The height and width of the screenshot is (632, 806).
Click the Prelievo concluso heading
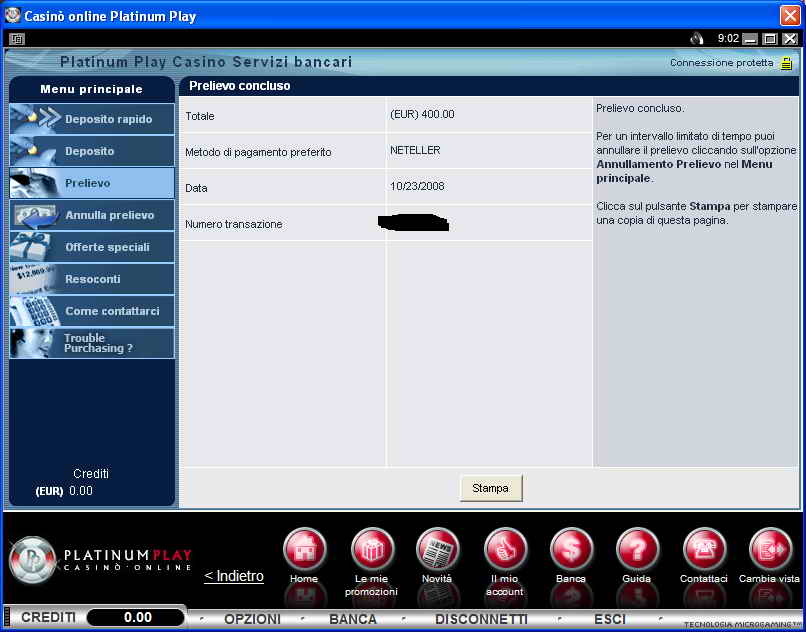coord(240,86)
